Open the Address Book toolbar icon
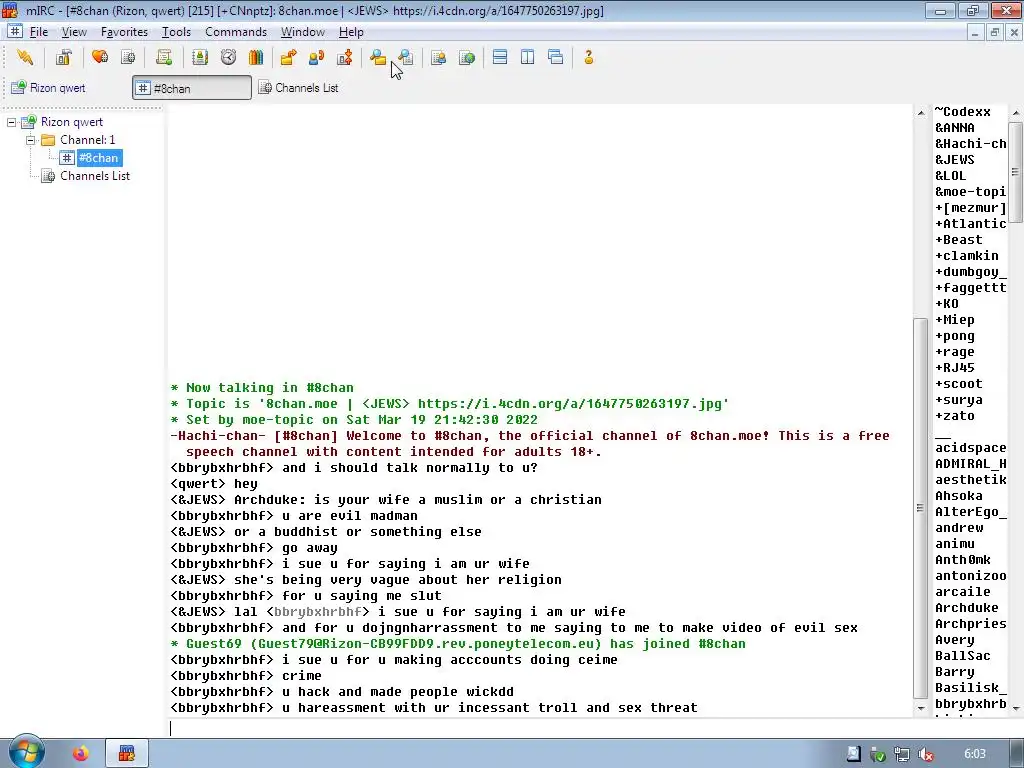The width and height of the screenshot is (1024, 768). point(200,57)
